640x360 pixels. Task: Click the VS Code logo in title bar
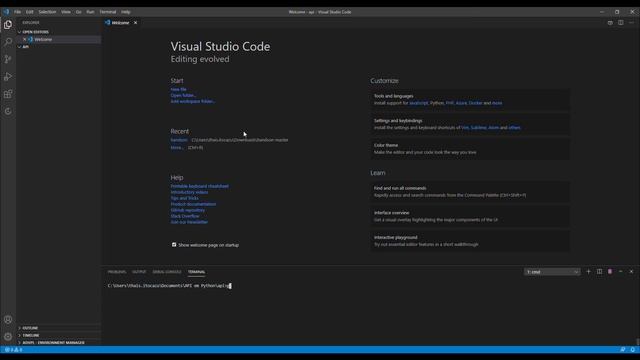[6, 12]
